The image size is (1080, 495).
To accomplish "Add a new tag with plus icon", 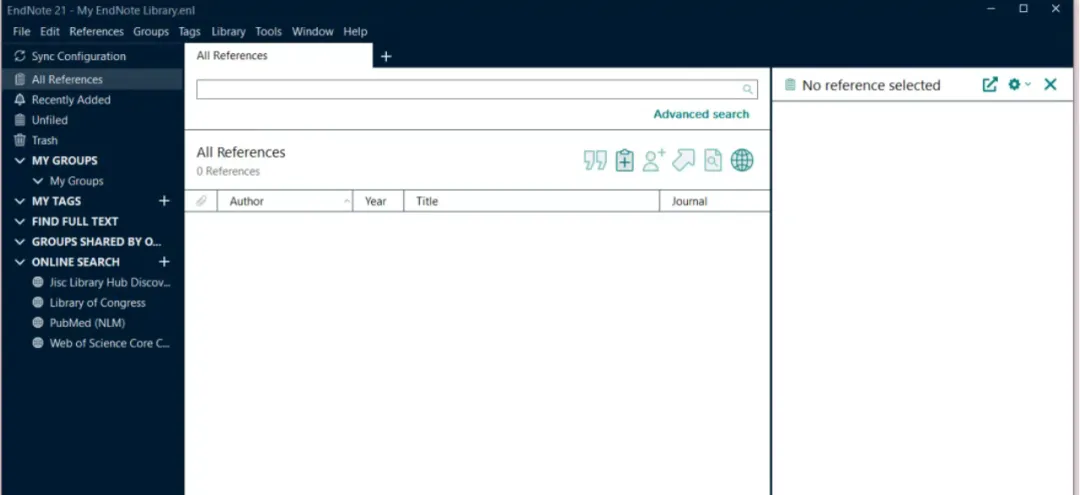I will [164, 201].
